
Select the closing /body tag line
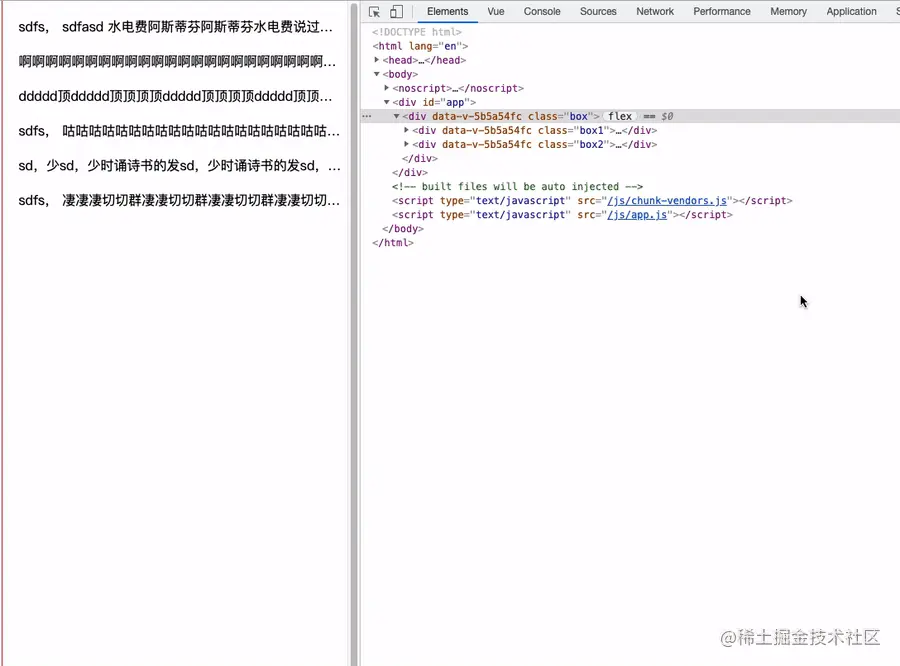click(402, 229)
